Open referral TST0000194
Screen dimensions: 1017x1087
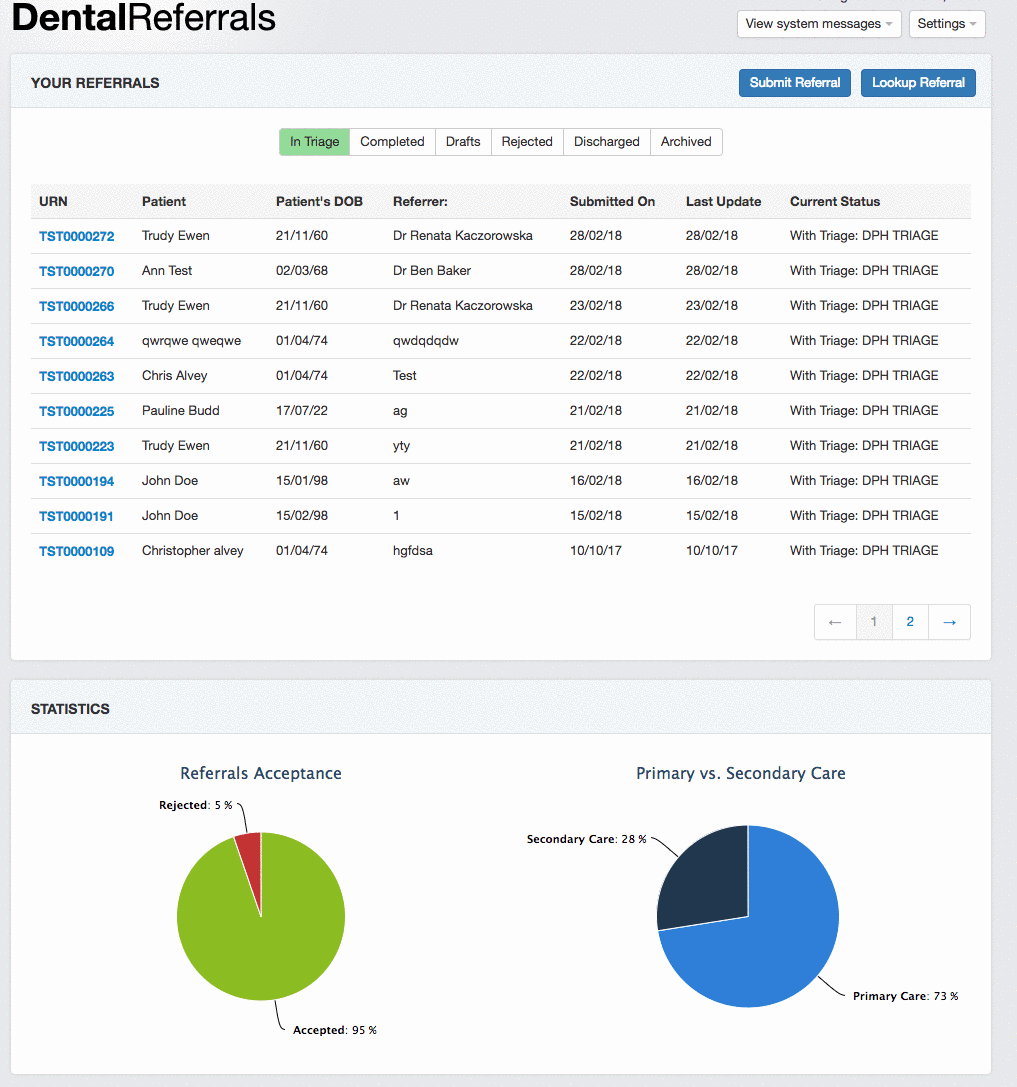pyautogui.click(x=76, y=481)
